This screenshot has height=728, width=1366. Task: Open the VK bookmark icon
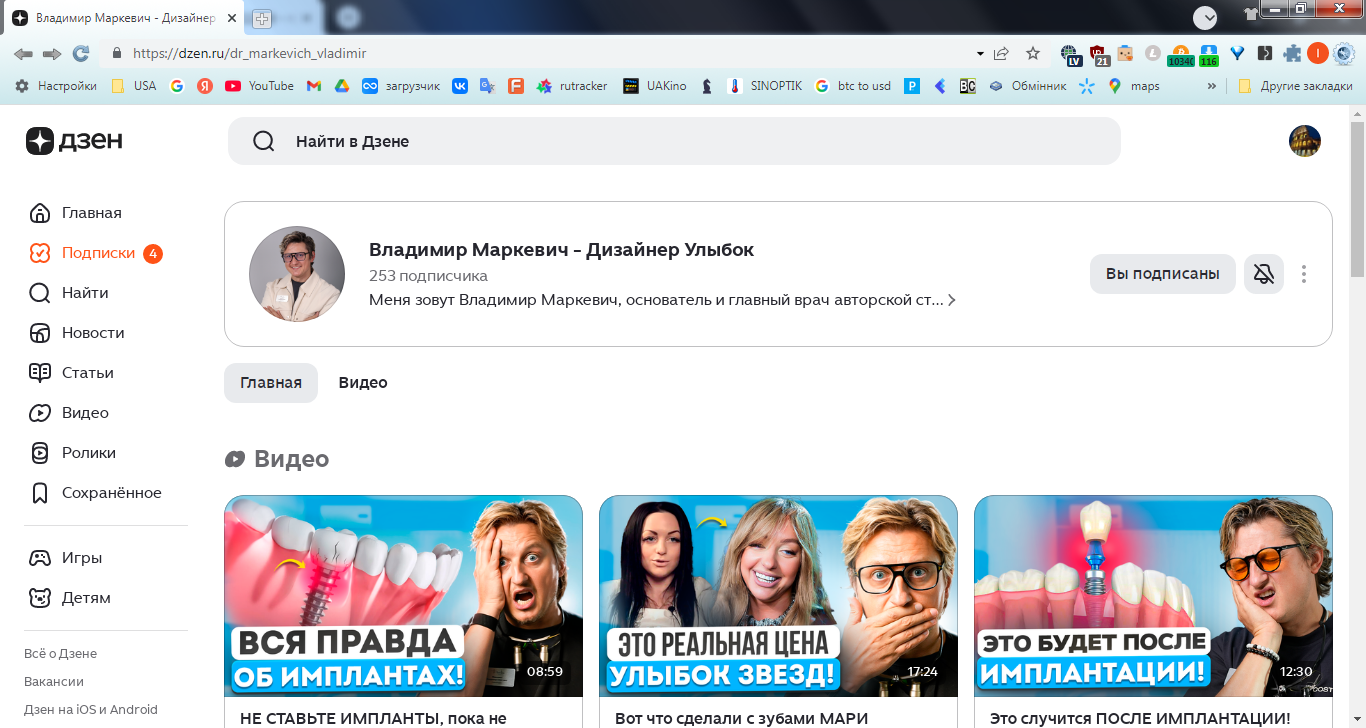(x=460, y=86)
